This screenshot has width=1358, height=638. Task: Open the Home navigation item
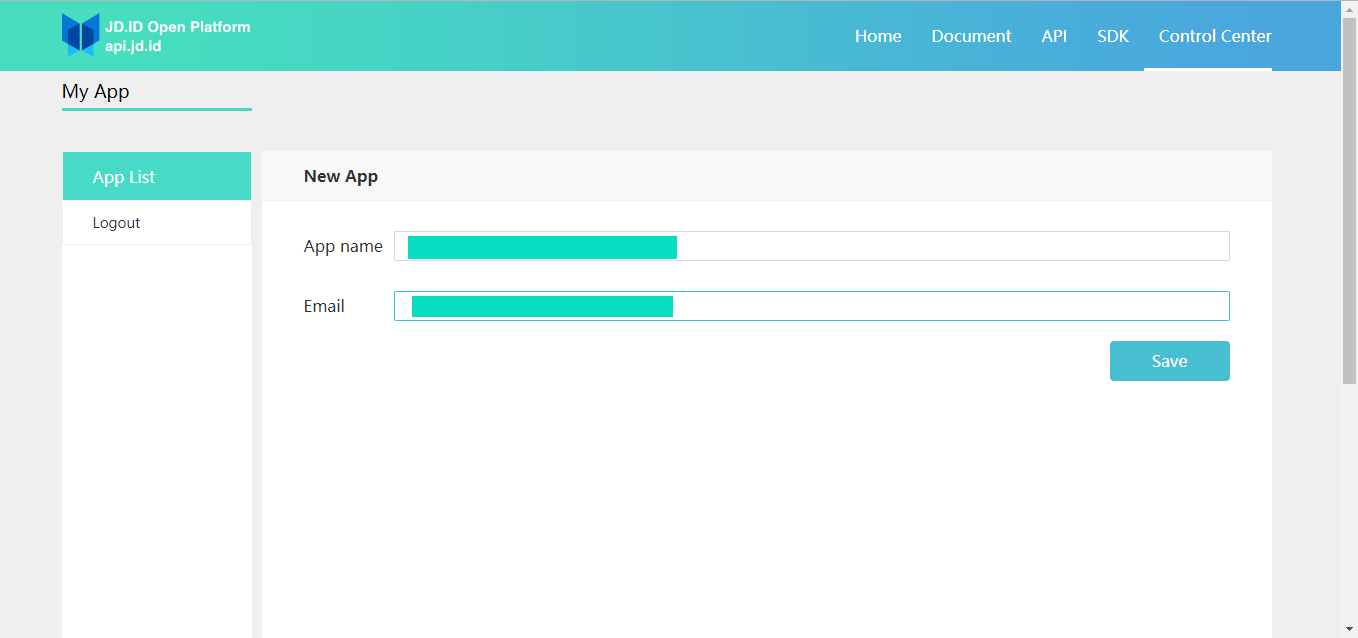878,36
